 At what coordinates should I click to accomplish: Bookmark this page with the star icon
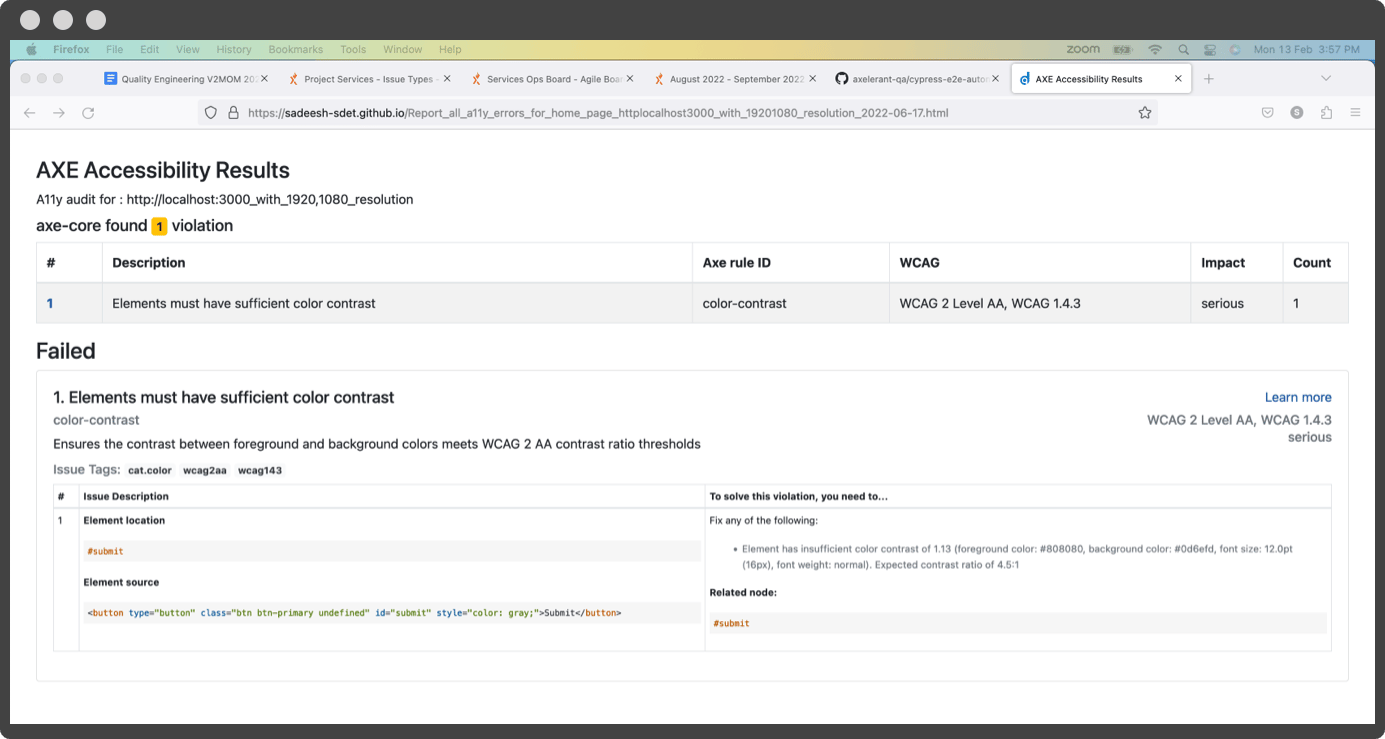(x=1145, y=113)
